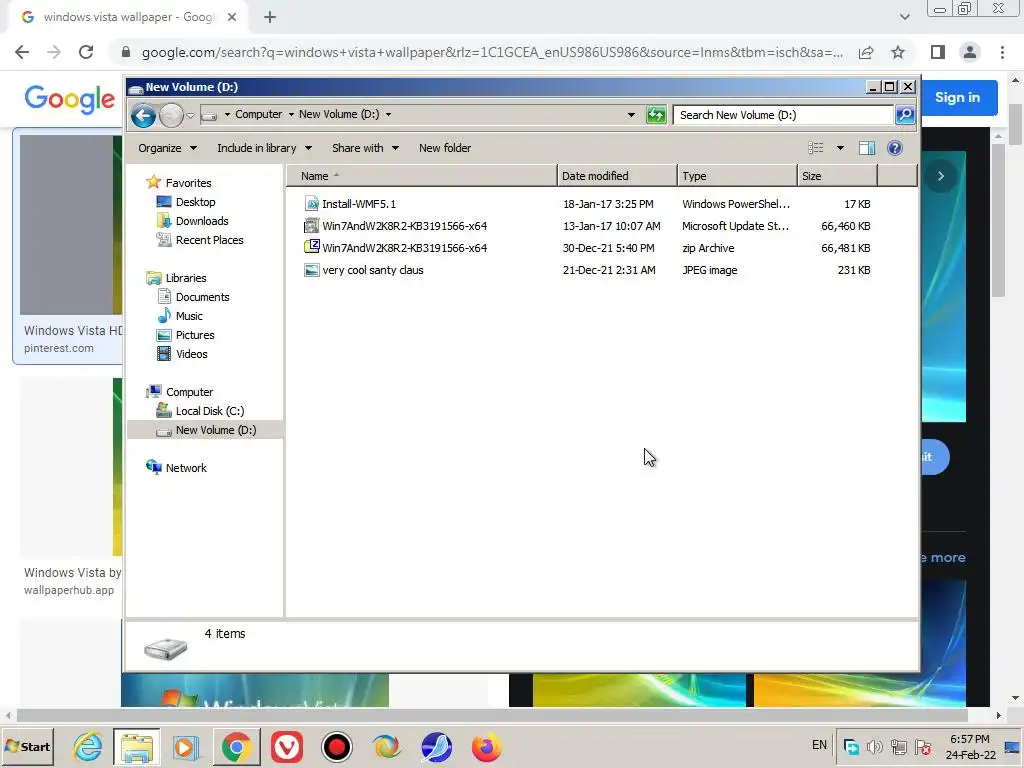Viewport: 1024px width, 768px height.
Task: Open Chrome profile avatar icon
Action: pos(970,52)
